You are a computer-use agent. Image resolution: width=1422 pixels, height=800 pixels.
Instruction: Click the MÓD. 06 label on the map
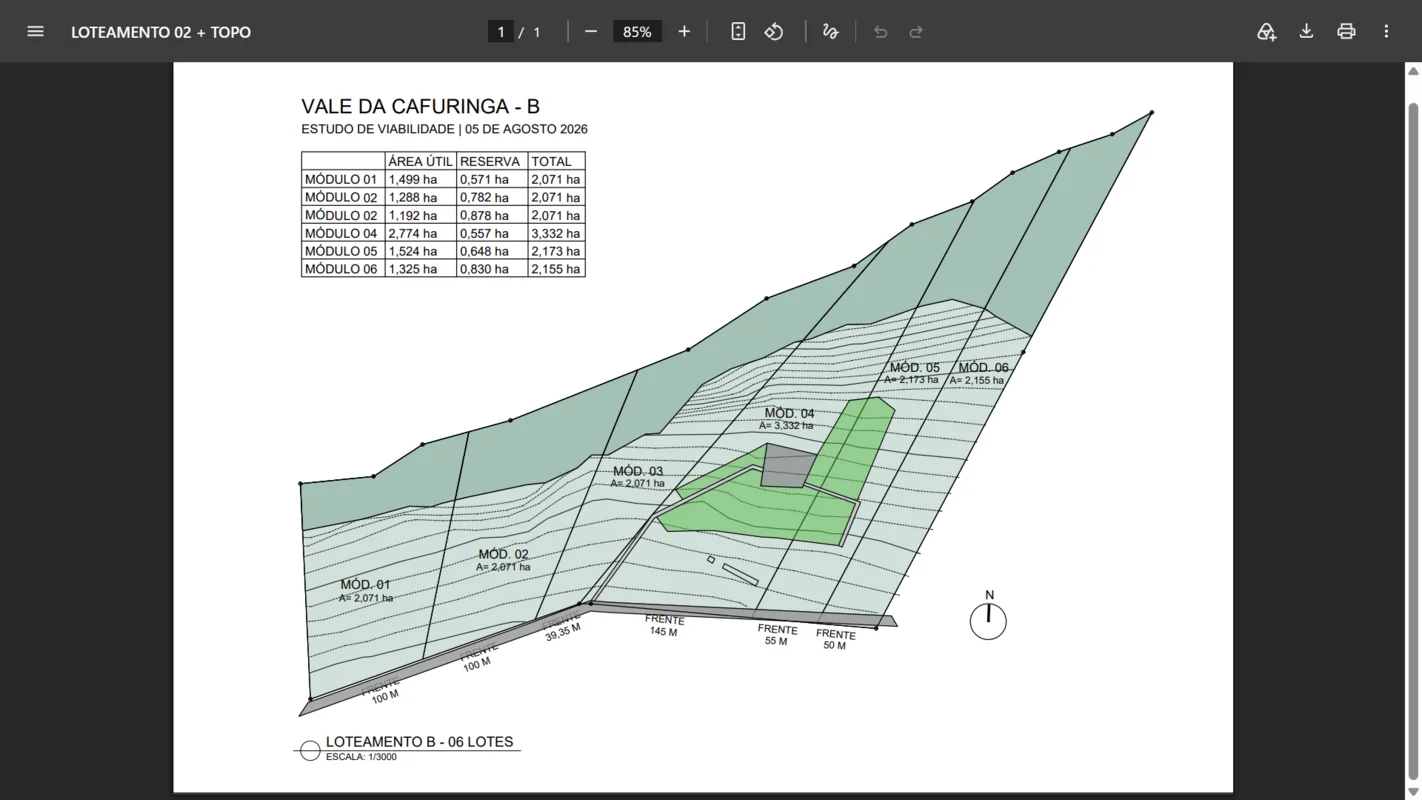[x=983, y=368]
